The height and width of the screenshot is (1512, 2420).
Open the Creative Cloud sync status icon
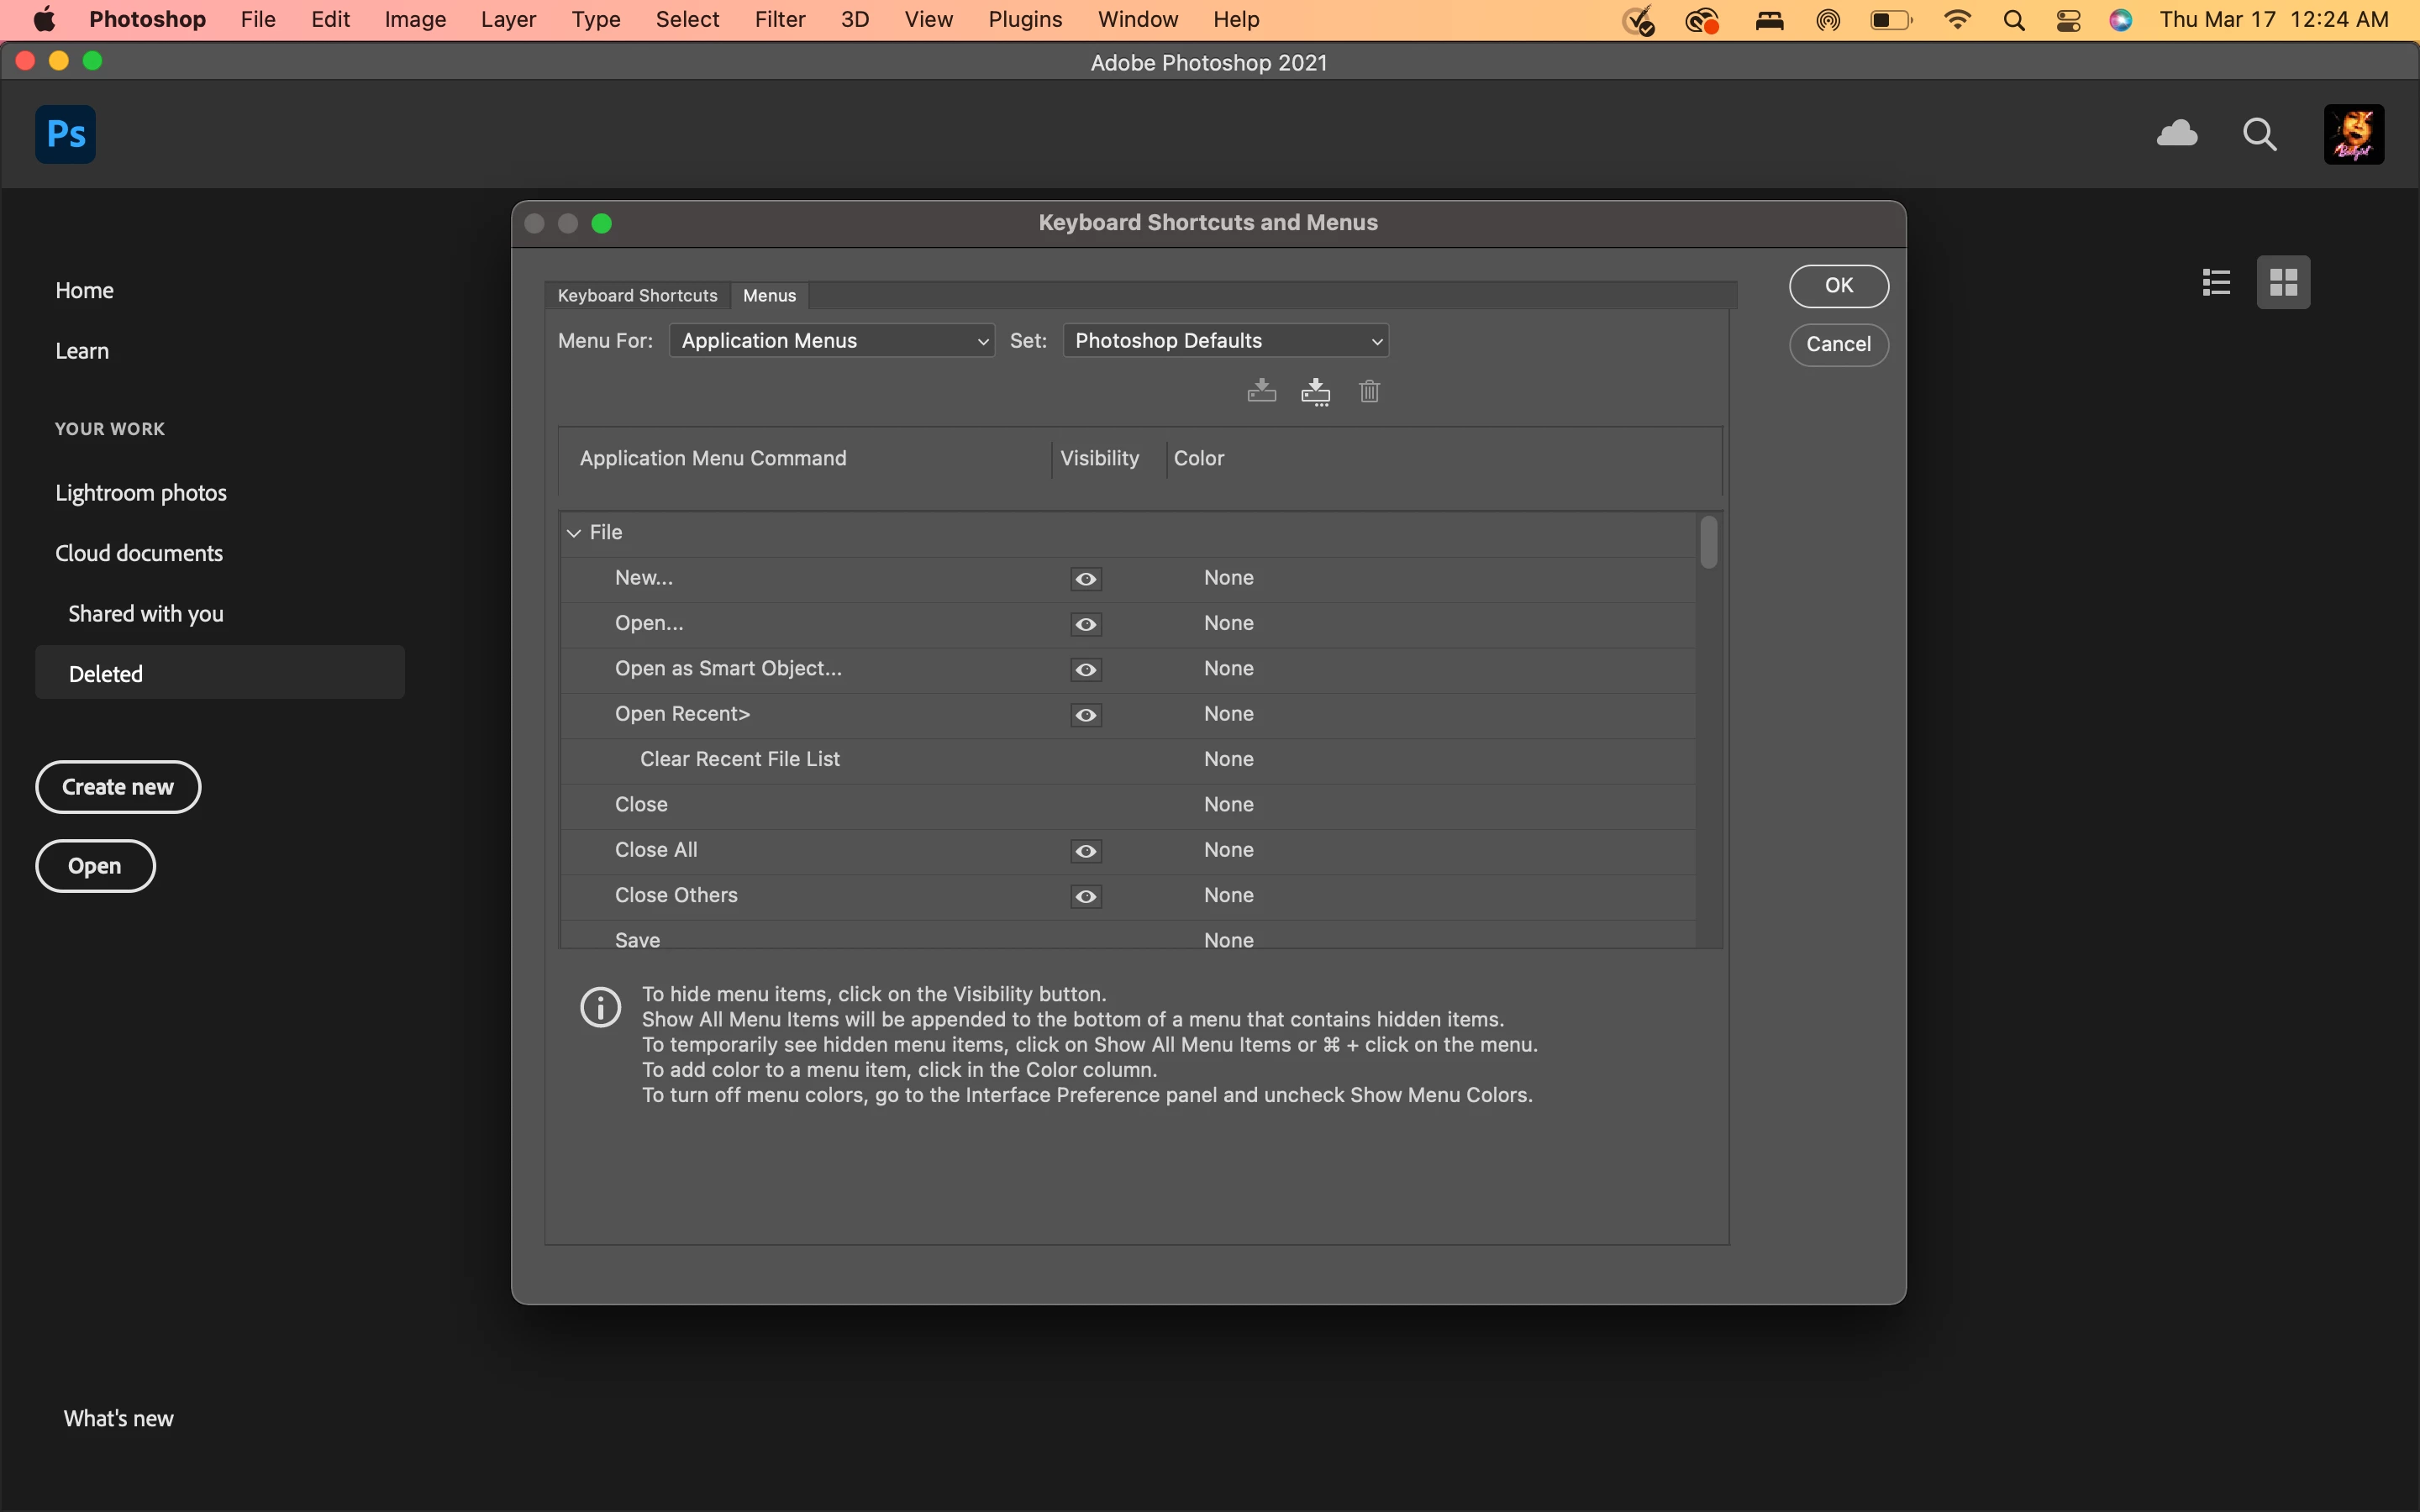point(2177,134)
